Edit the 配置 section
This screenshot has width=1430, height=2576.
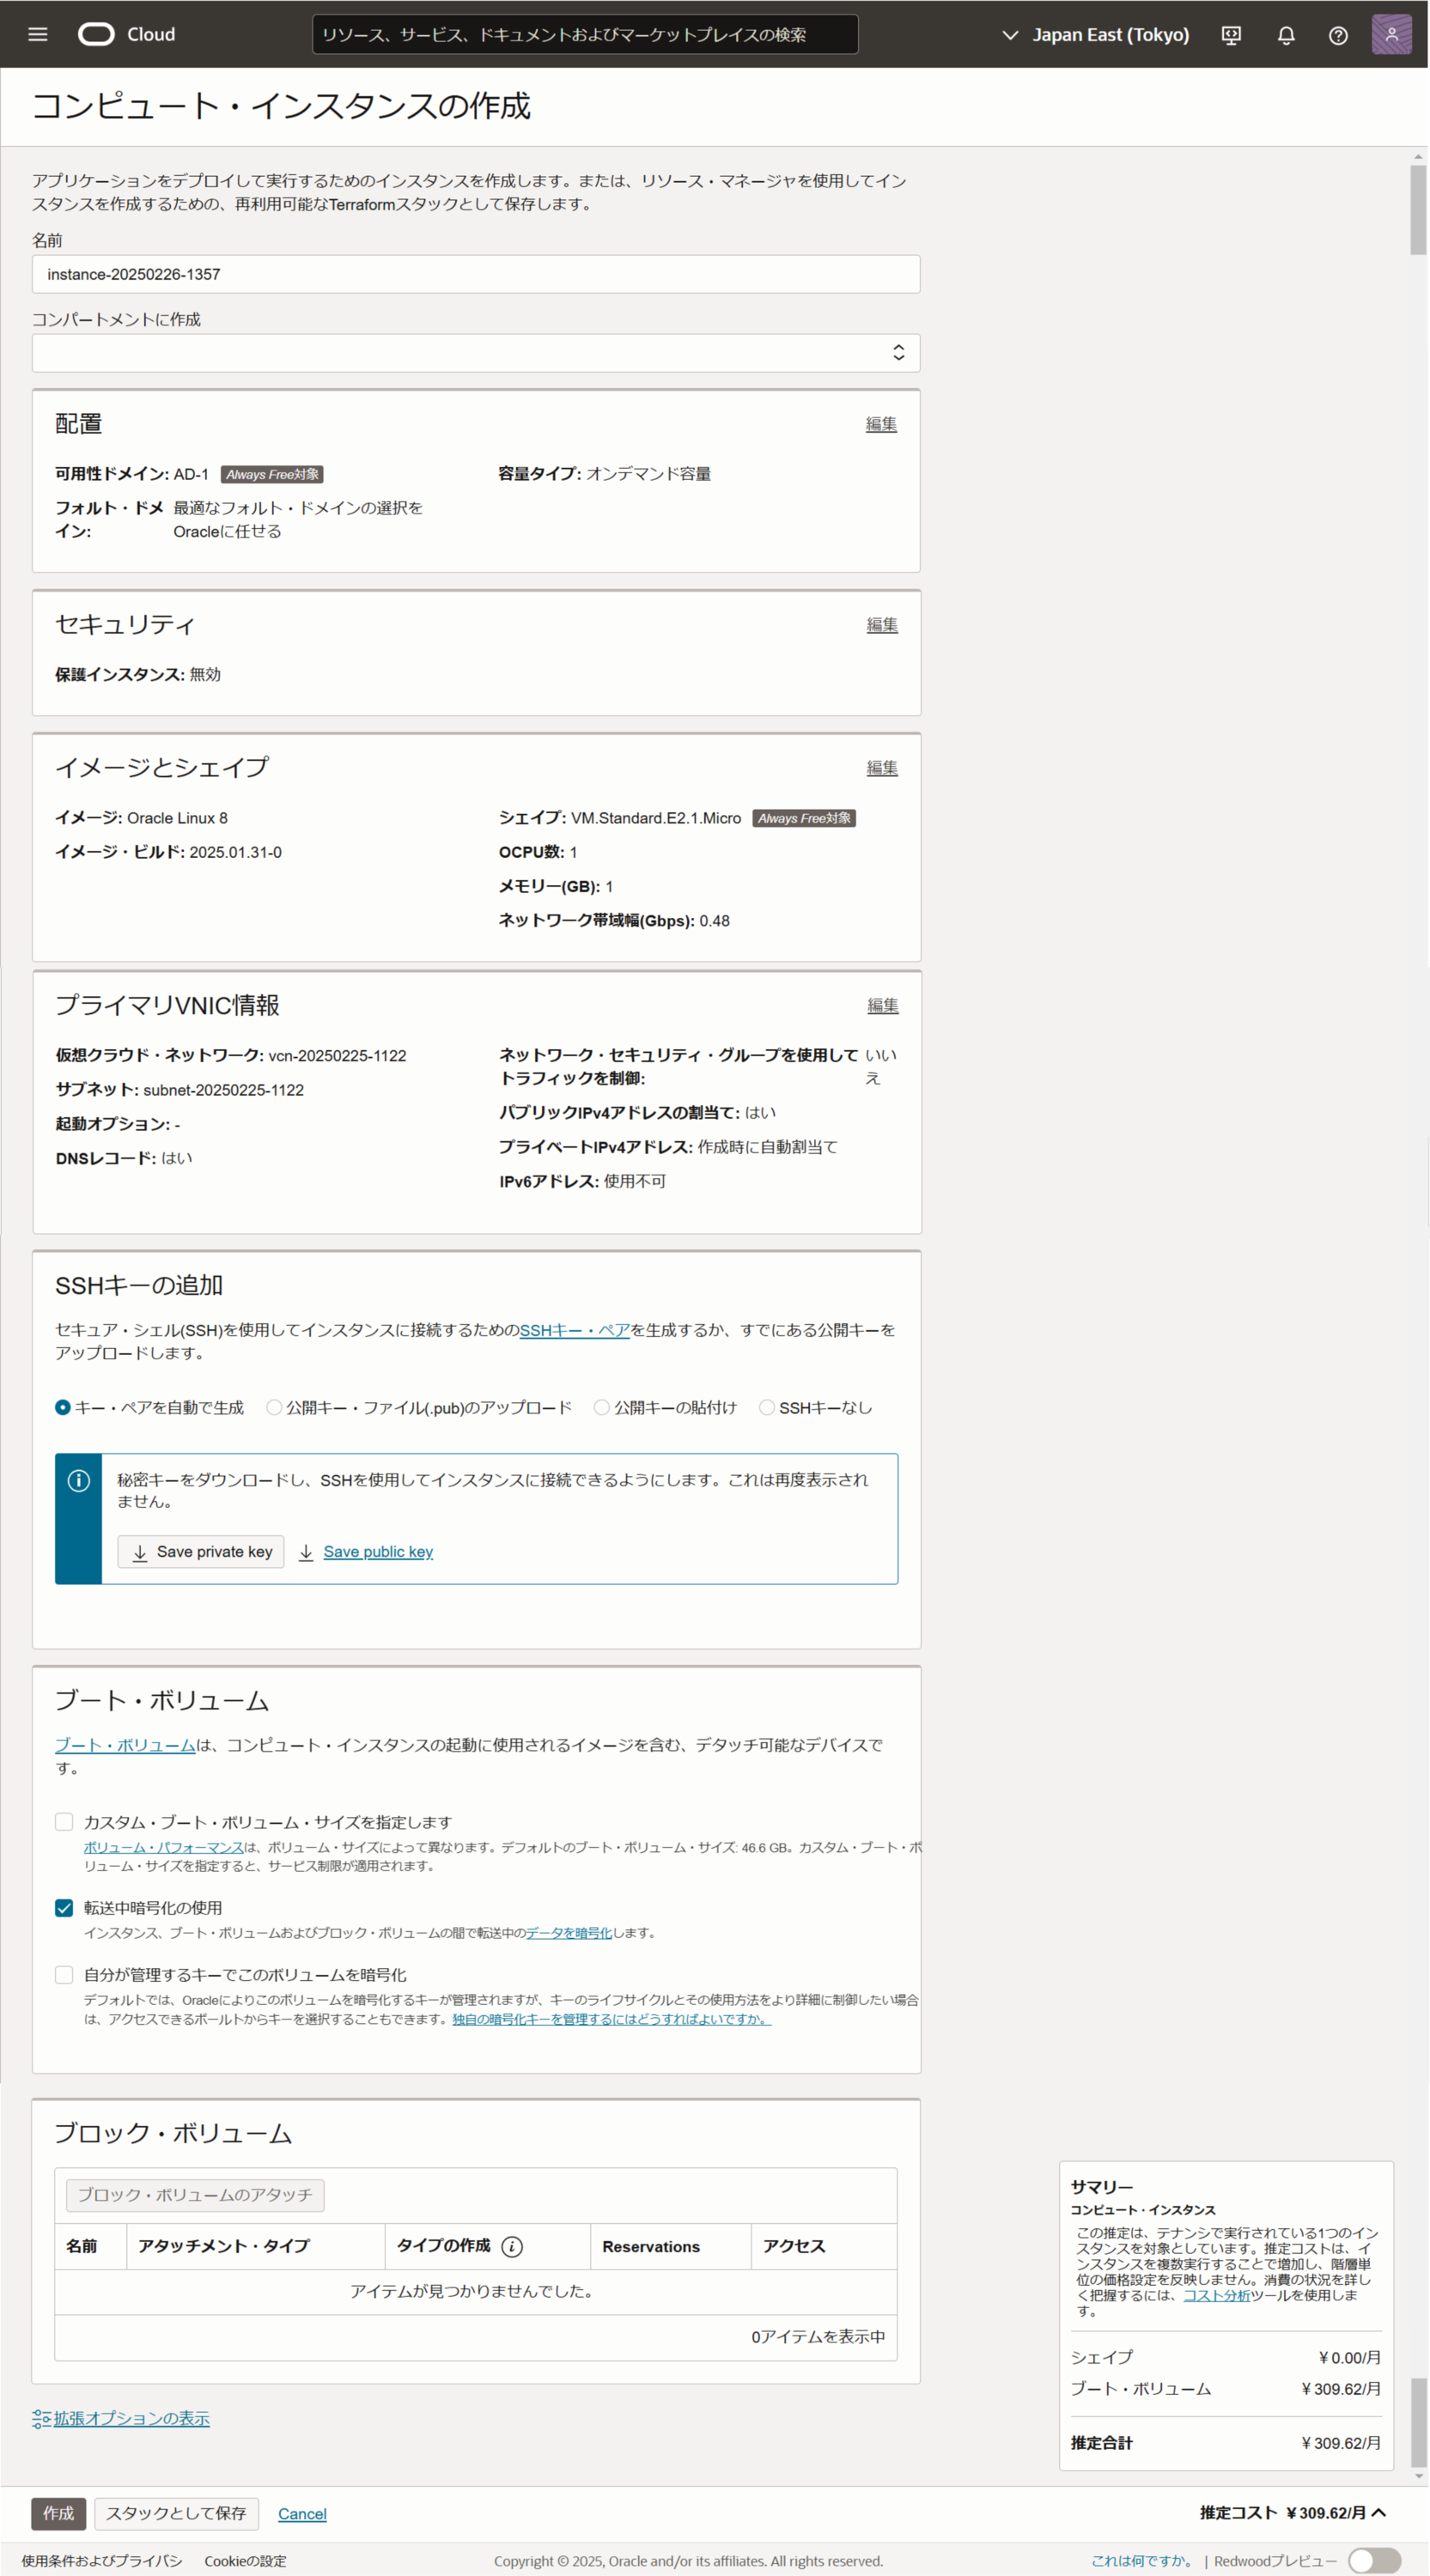pos(881,424)
